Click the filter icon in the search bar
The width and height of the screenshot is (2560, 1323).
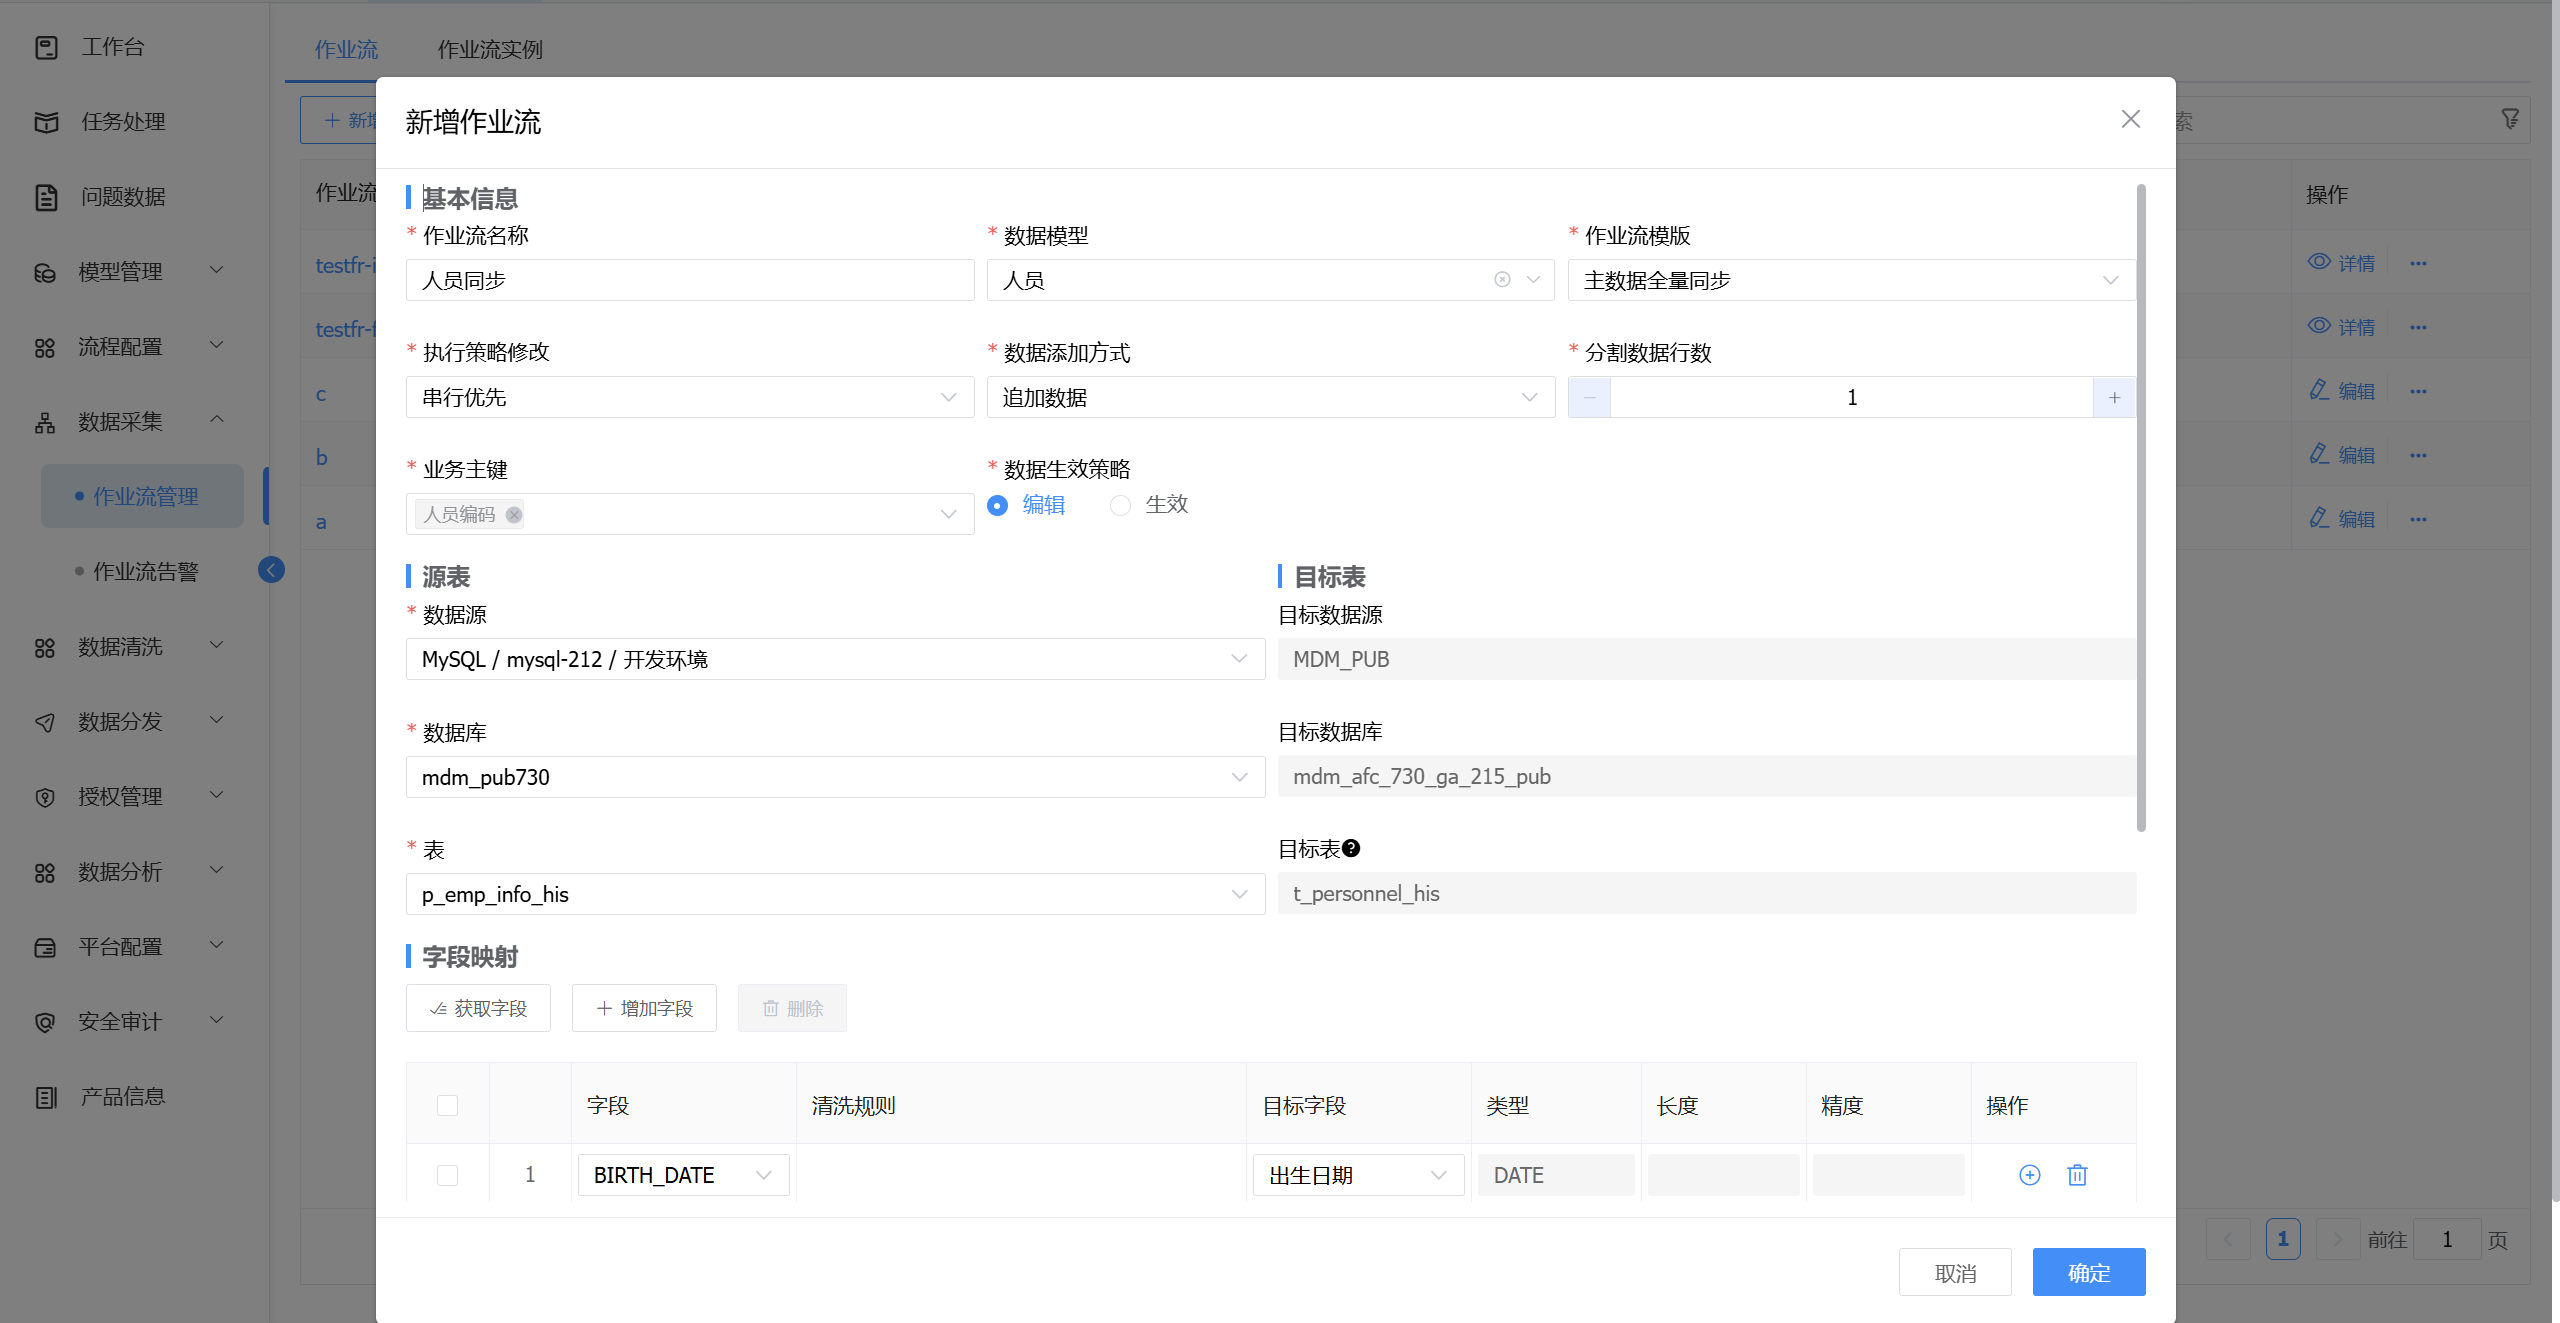(2510, 120)
